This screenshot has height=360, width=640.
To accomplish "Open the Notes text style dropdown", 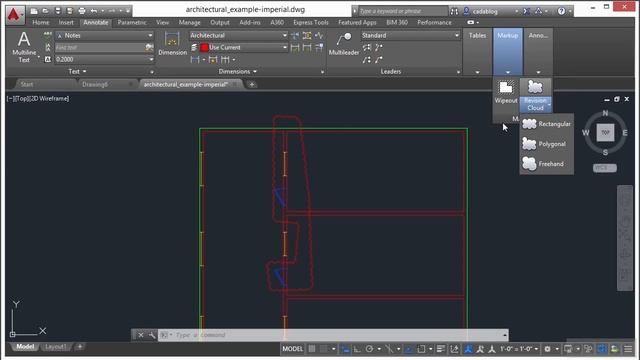I will (x=105, y=36).
